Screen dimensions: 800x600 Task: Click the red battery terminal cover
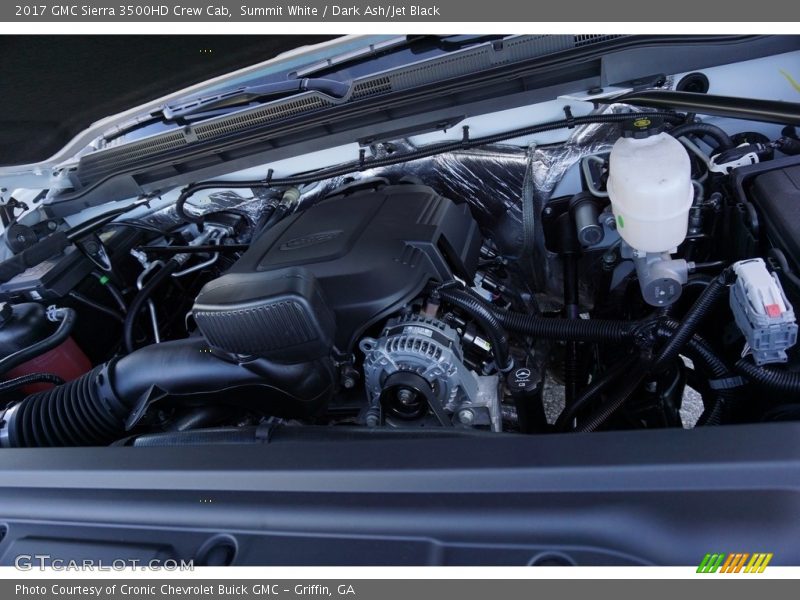(55, 361)
